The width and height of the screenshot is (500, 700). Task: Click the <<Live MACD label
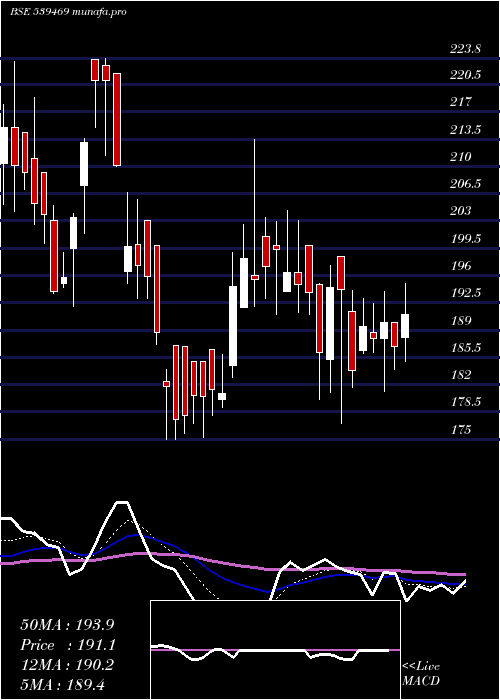[x=421, y=673]
